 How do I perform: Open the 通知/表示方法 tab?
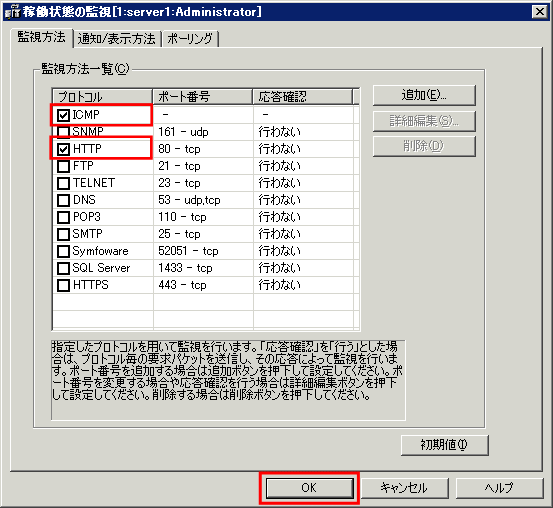pos(117,39)
